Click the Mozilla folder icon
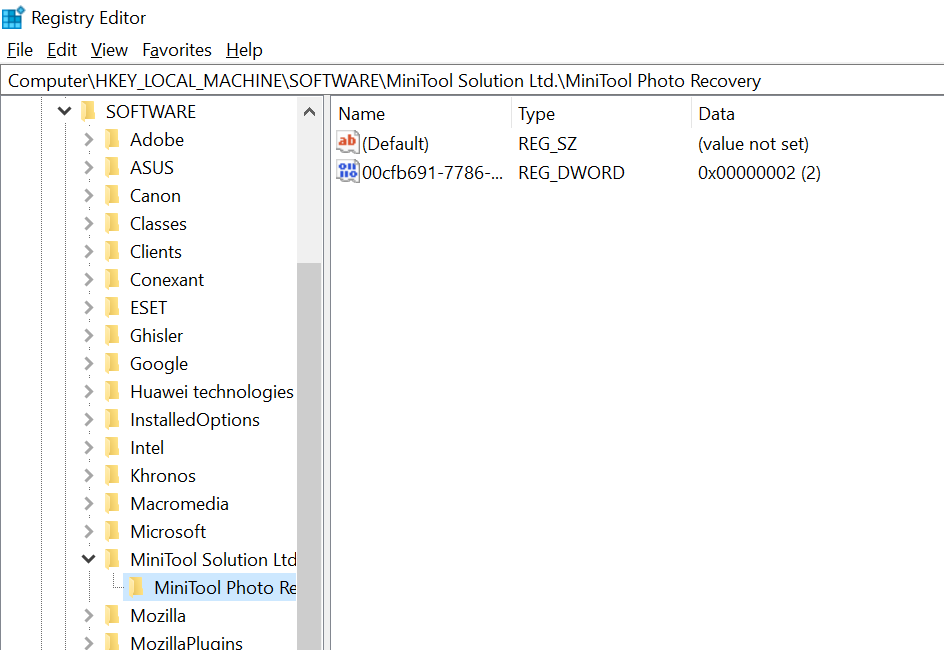Image resolution: width=944 pixels, height=650 pixels. [x=113, y=616]
